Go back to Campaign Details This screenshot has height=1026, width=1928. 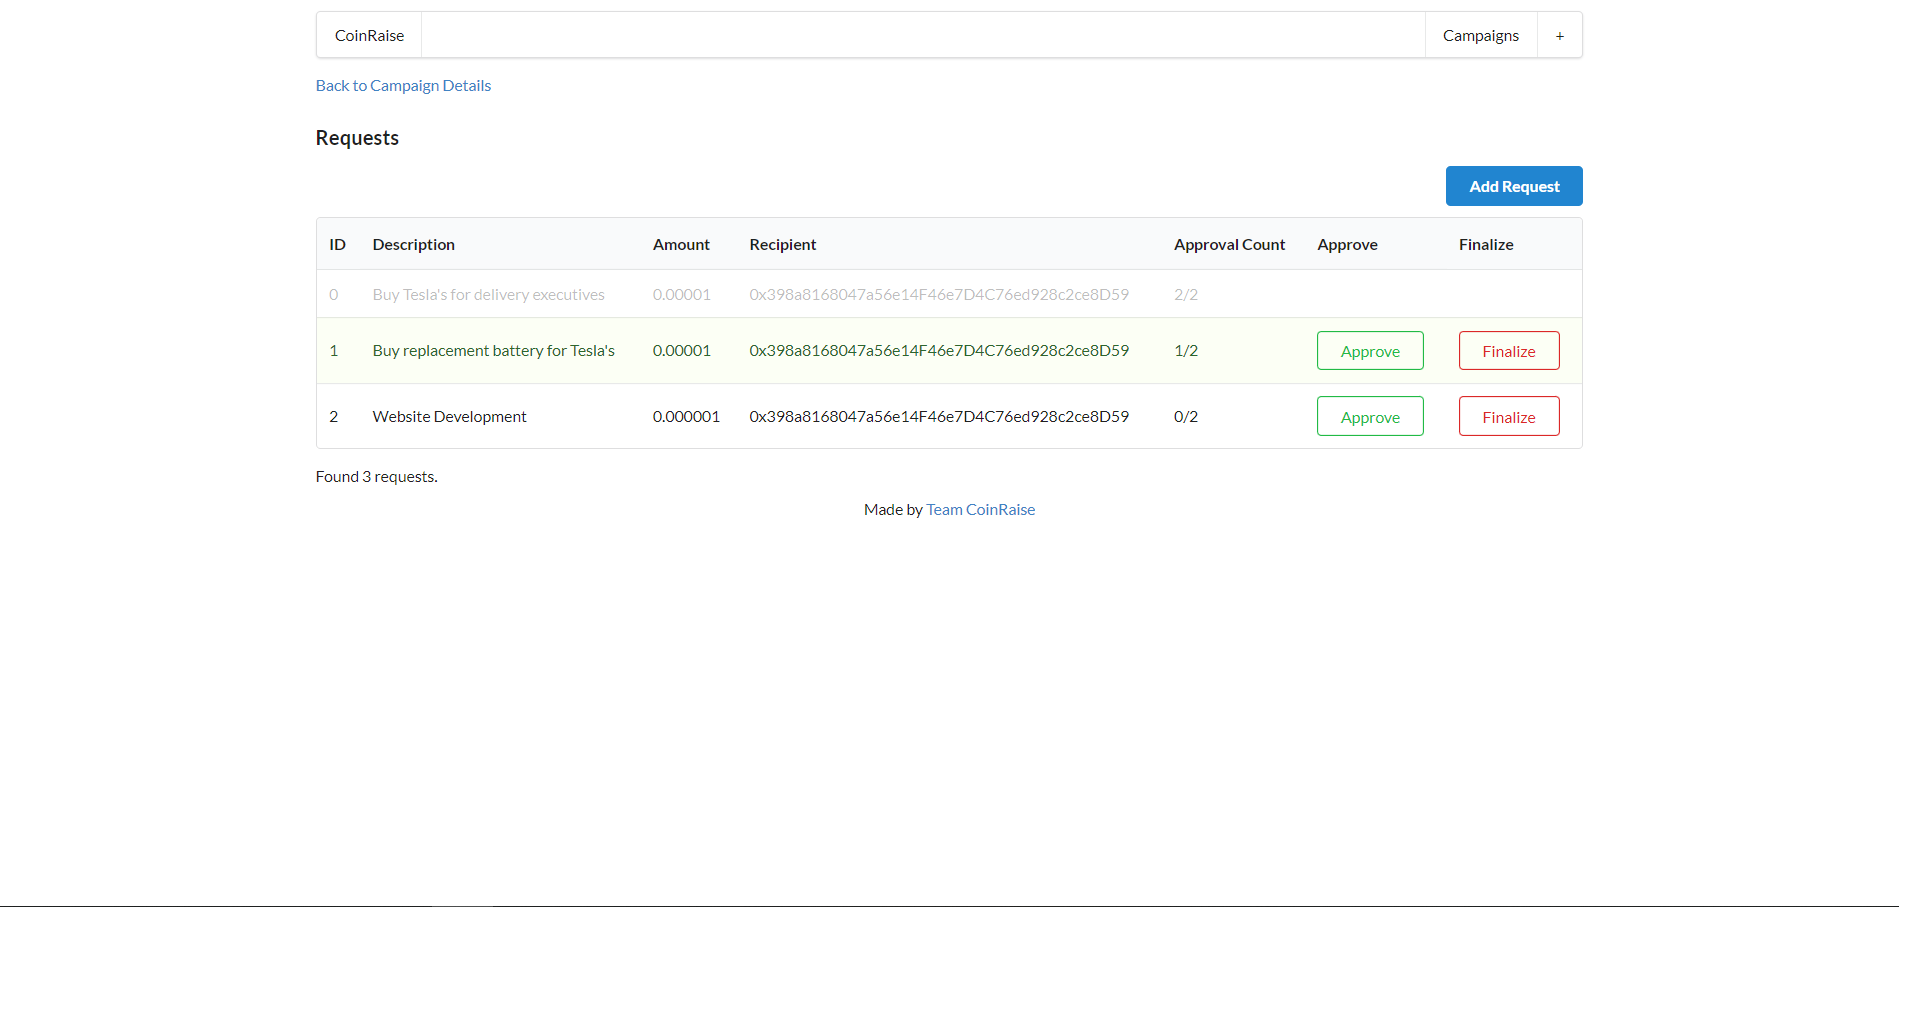pyautogui.click(x=403, y=85)
